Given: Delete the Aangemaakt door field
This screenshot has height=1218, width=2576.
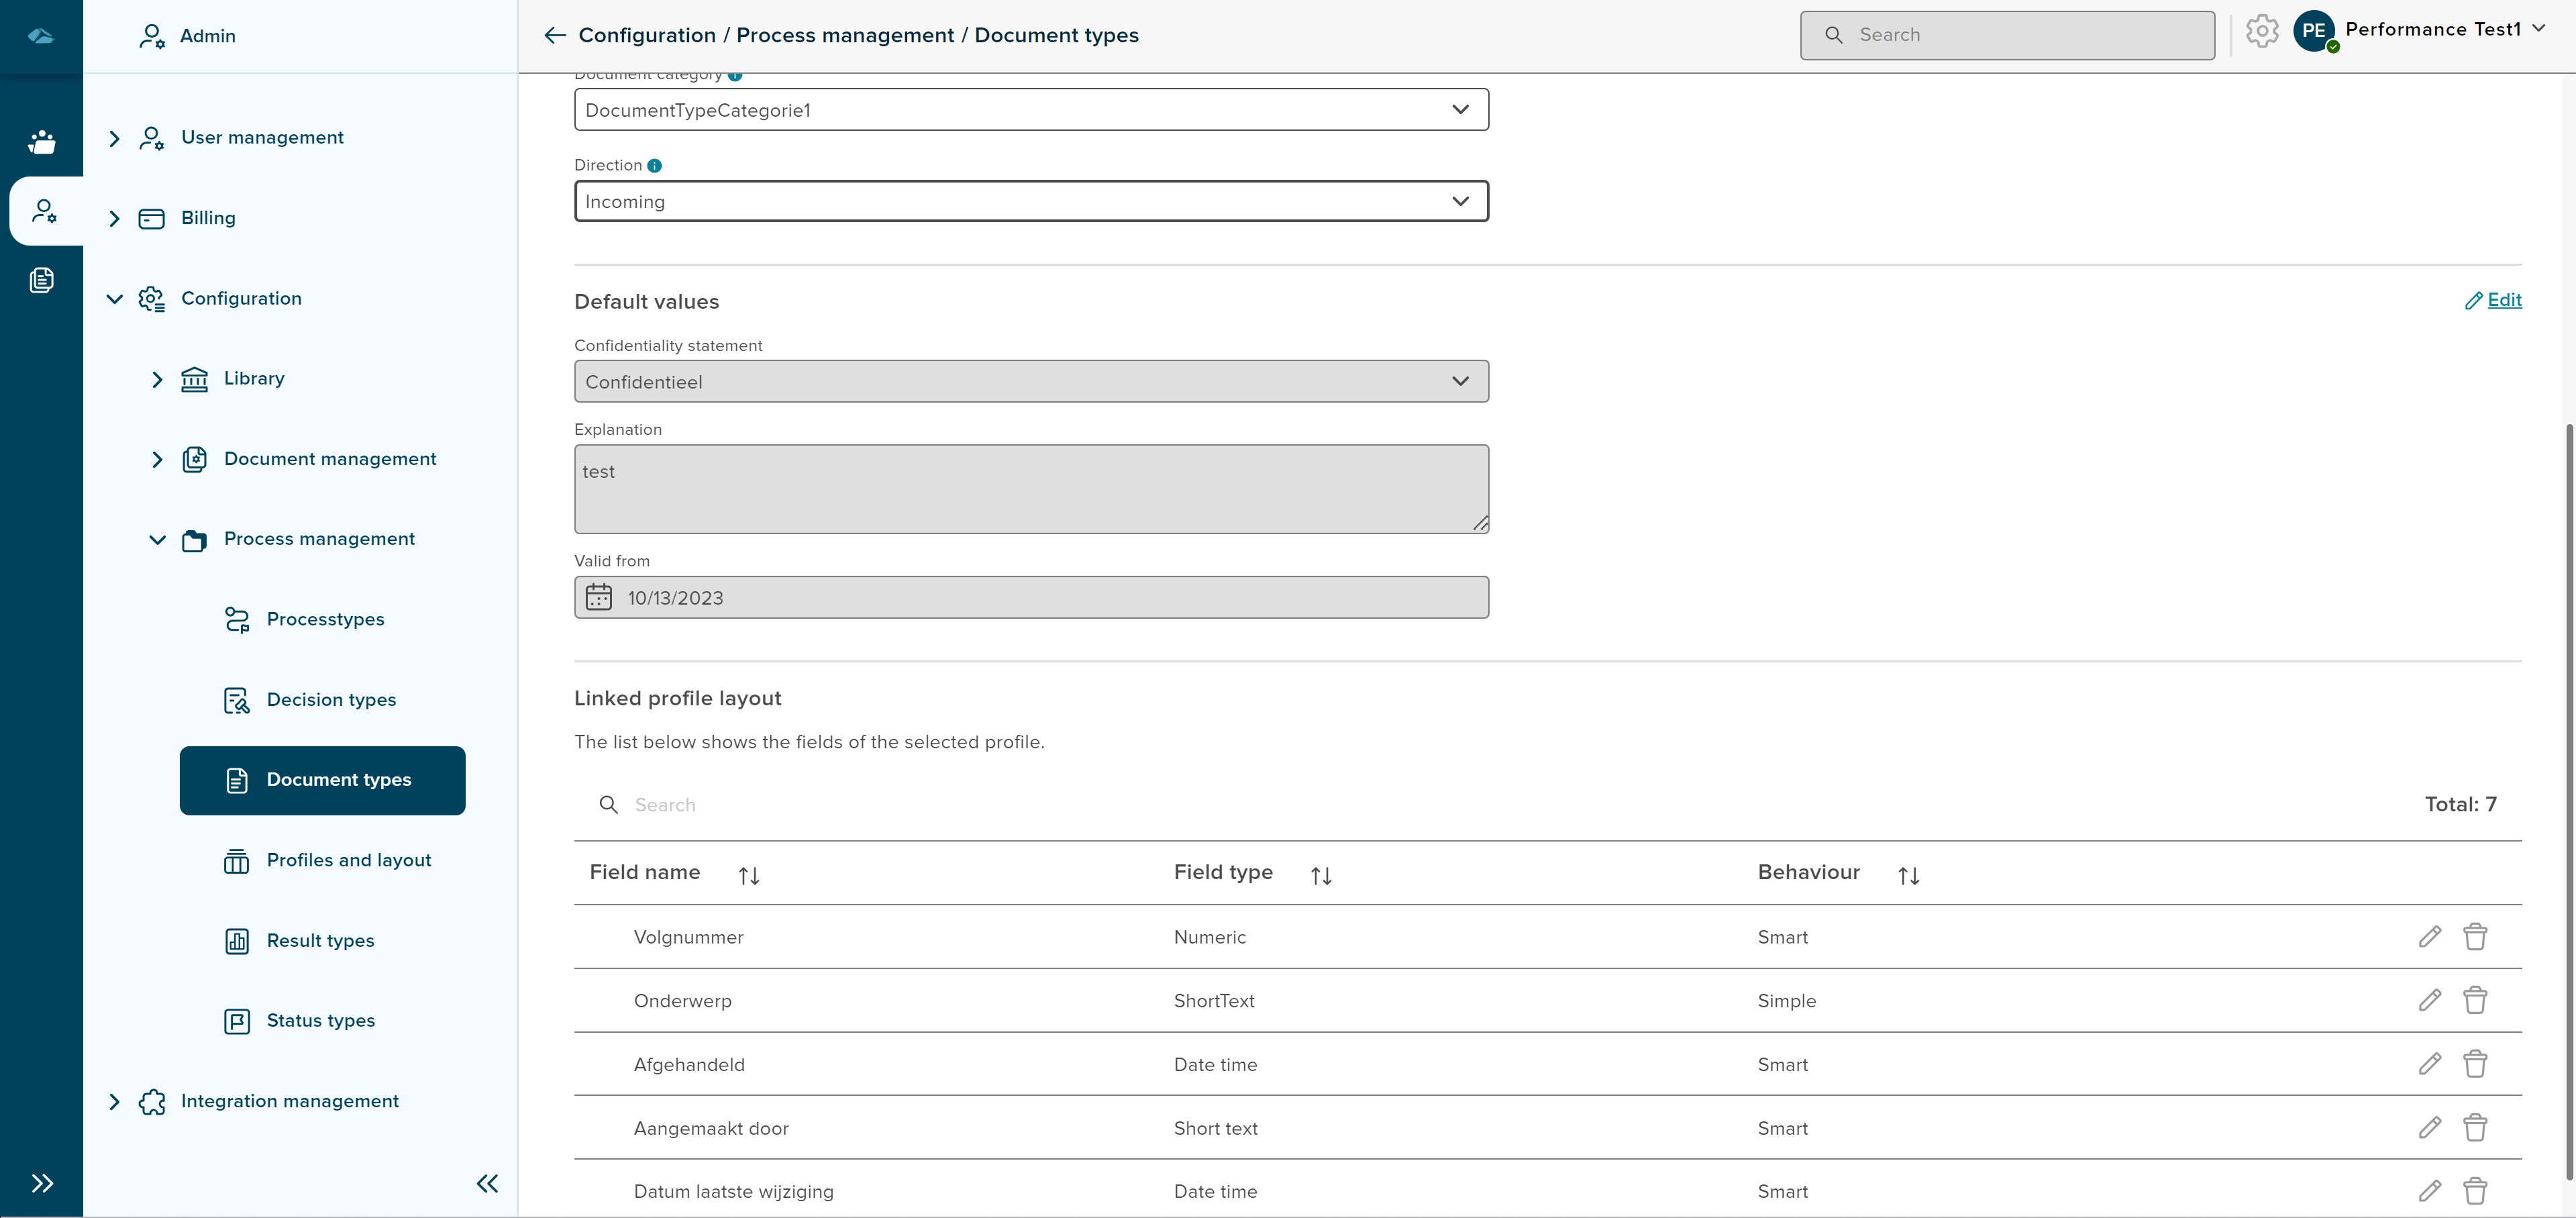Looking at the screenshot, I should pyautogui.click(x=2474, y=1128).
